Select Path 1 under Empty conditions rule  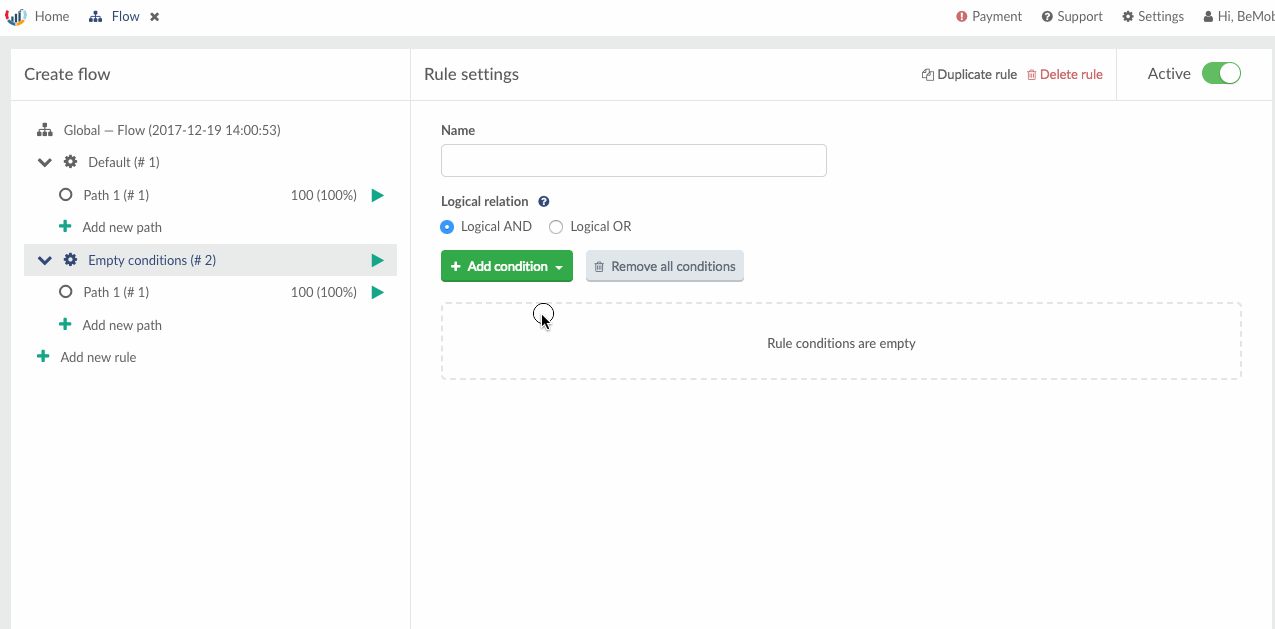click(x=116, y=292)
